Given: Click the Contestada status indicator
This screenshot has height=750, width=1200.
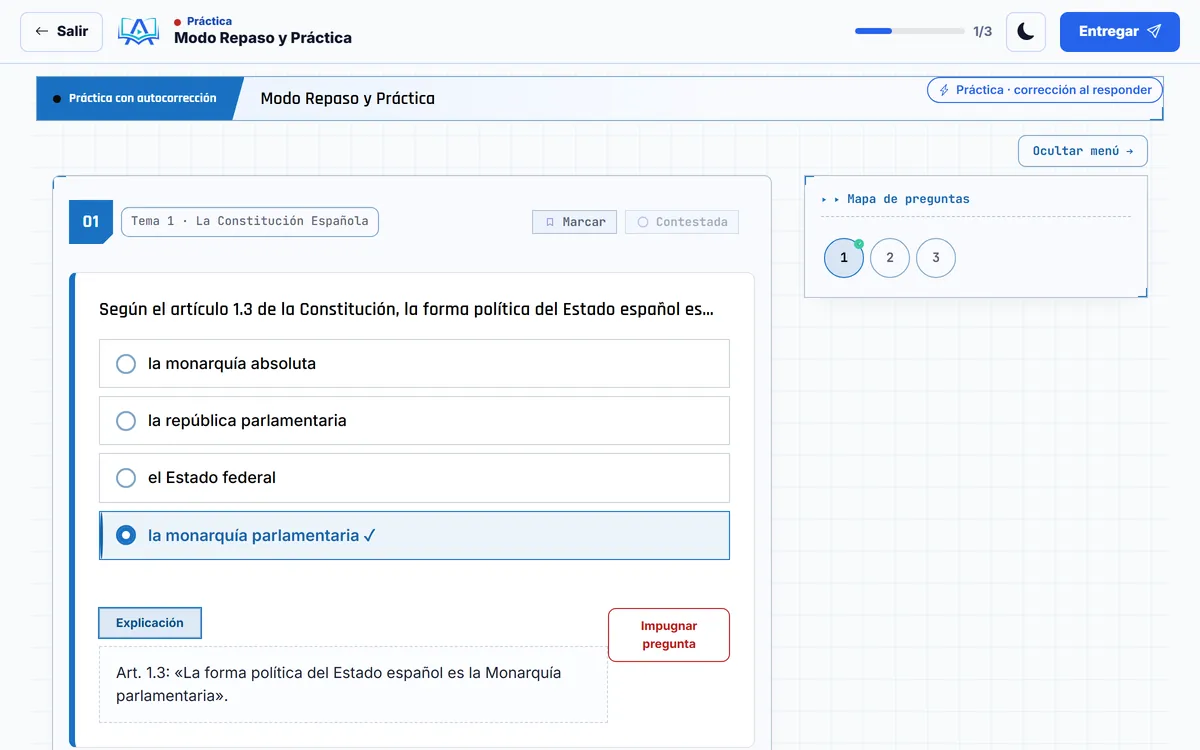Looking at the screenshot, I should (x=682, y=222).
